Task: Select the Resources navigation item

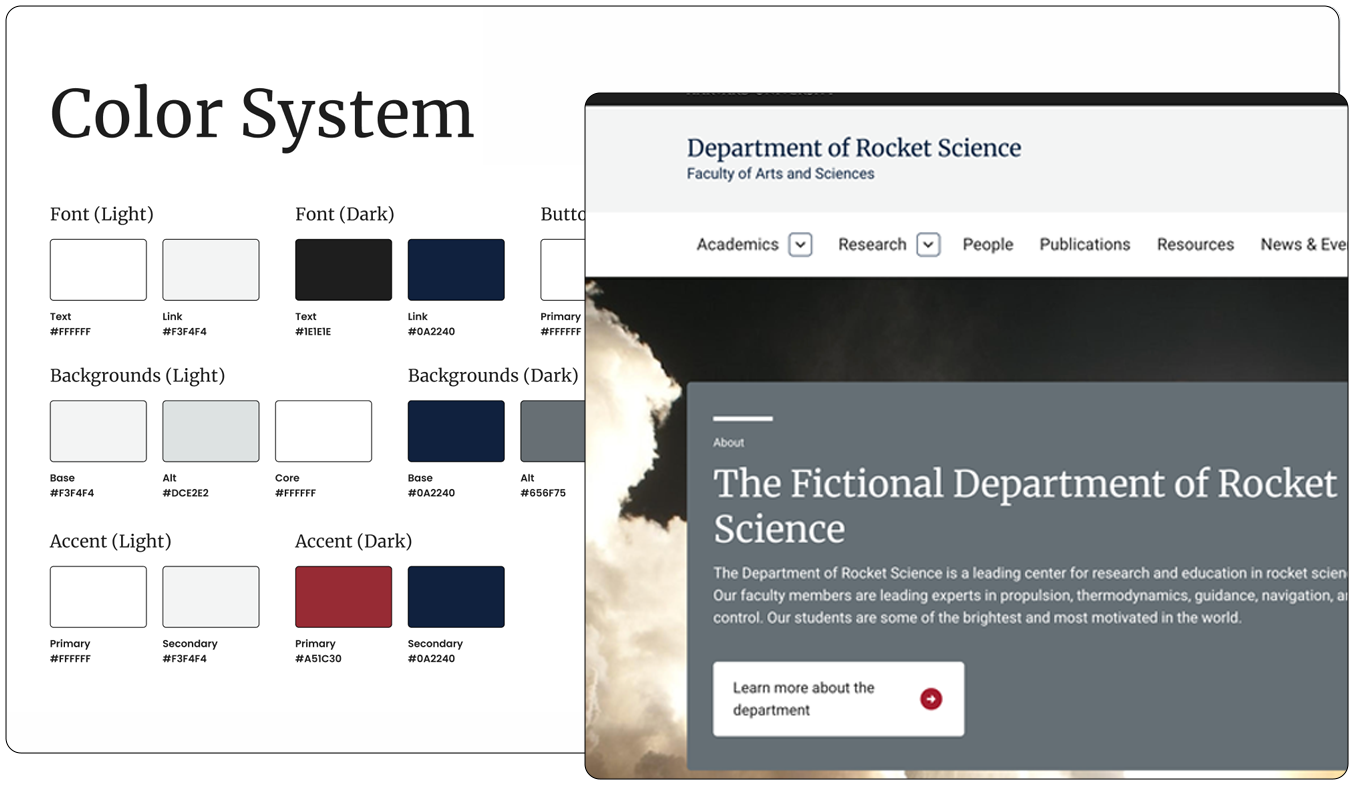Action: point(1195,244)
